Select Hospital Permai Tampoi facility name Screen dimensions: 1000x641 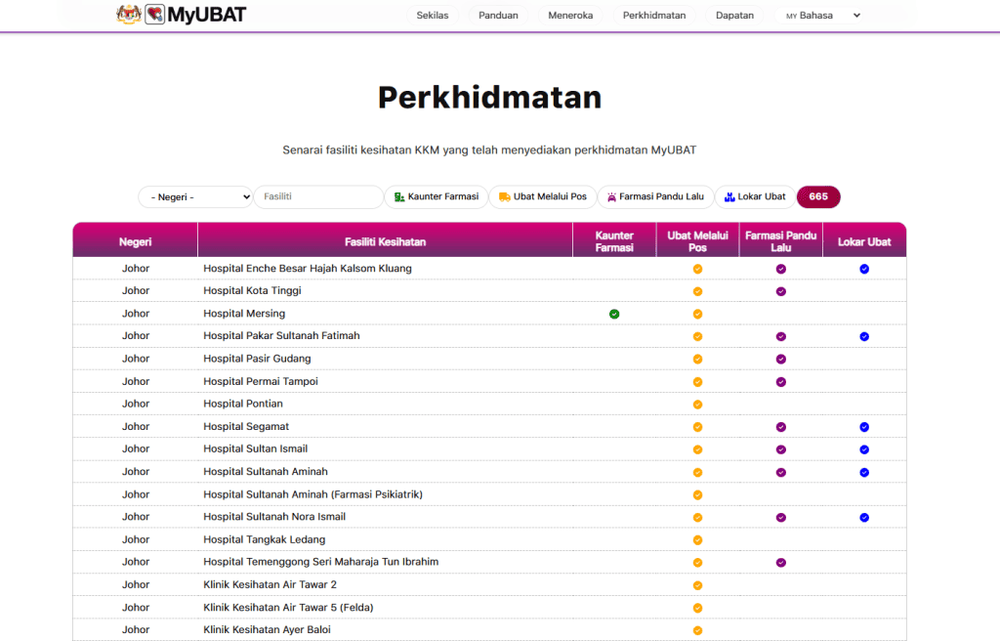(x=260, y=381)
